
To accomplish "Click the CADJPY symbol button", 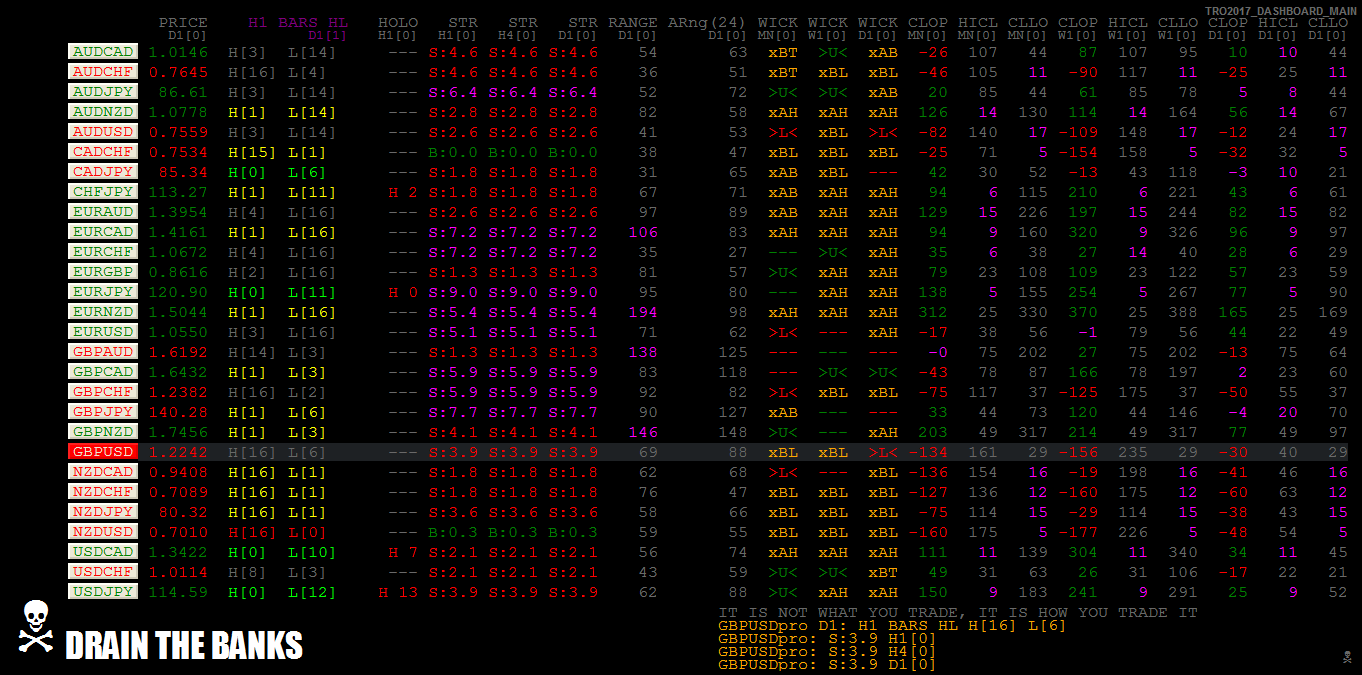I will tap(102, 172).
